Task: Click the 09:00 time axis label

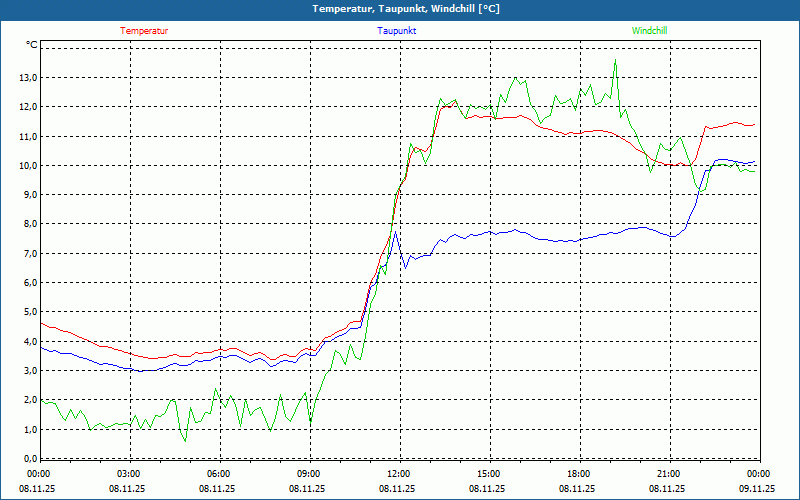Action: tap(308, 474)
